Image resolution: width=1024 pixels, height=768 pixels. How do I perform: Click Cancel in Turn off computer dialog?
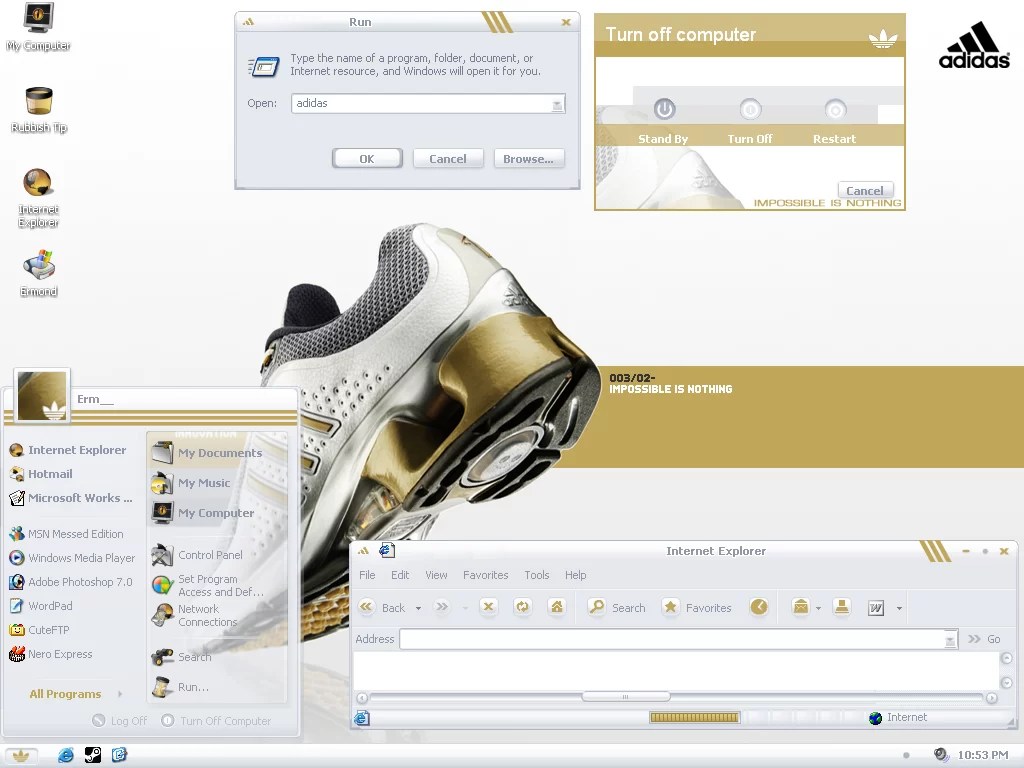(865, 191)
